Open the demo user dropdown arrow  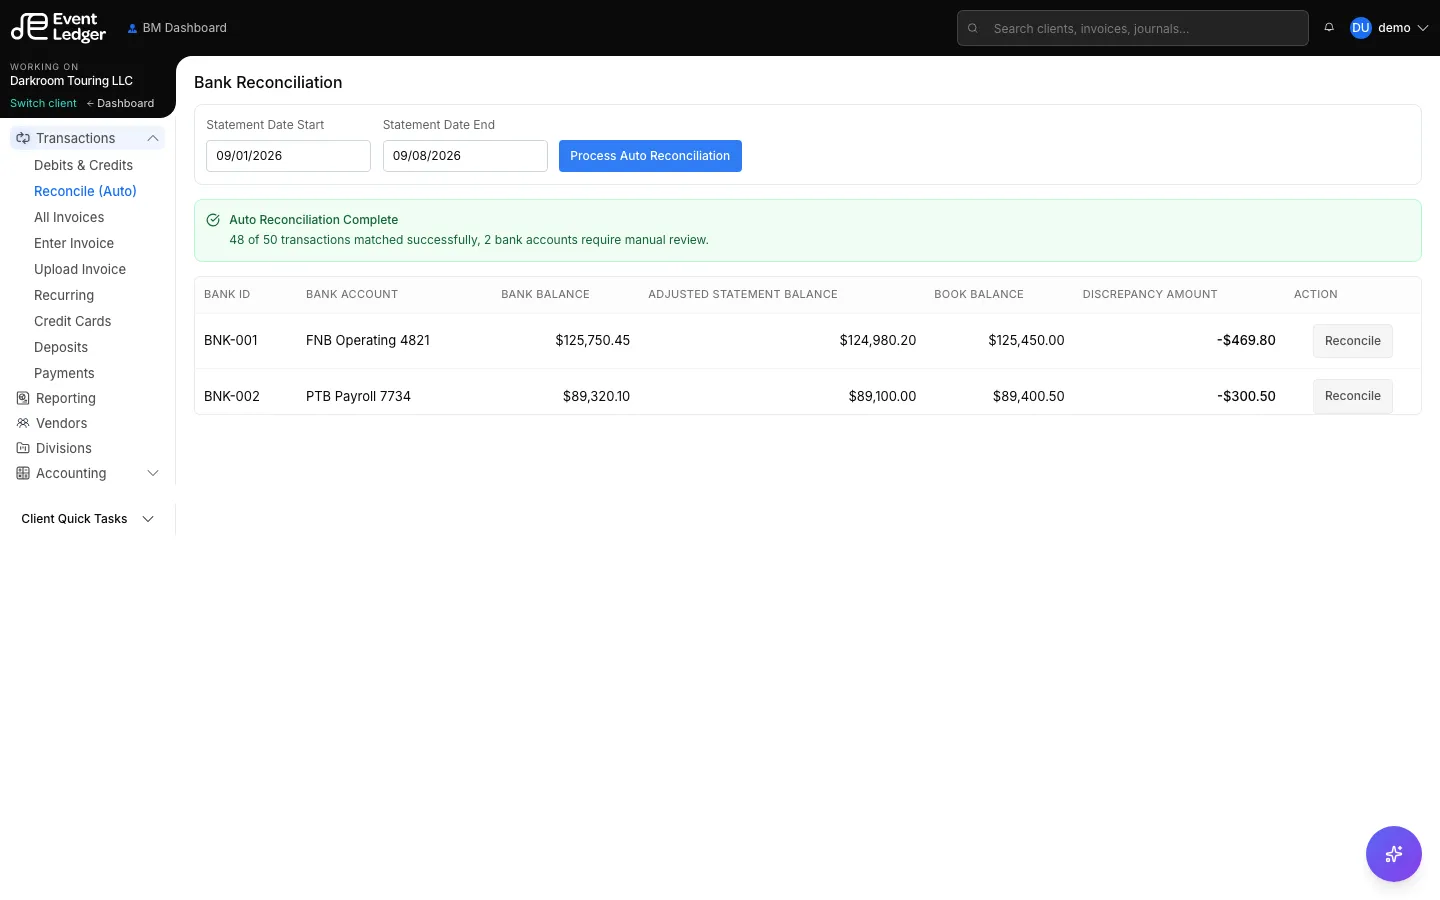pyautogui.click(x=1423, y=28)
